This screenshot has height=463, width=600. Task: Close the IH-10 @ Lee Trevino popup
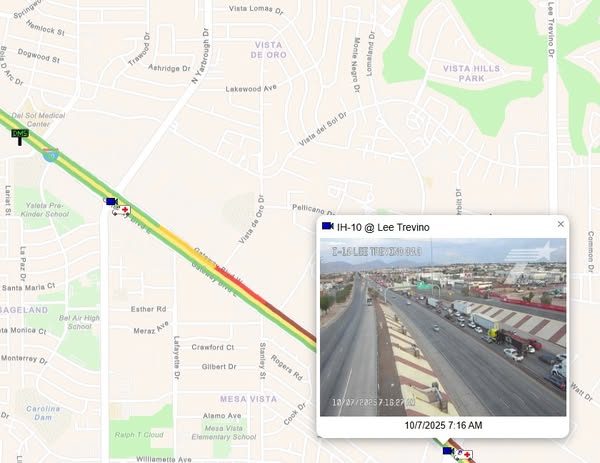(561, 224)
